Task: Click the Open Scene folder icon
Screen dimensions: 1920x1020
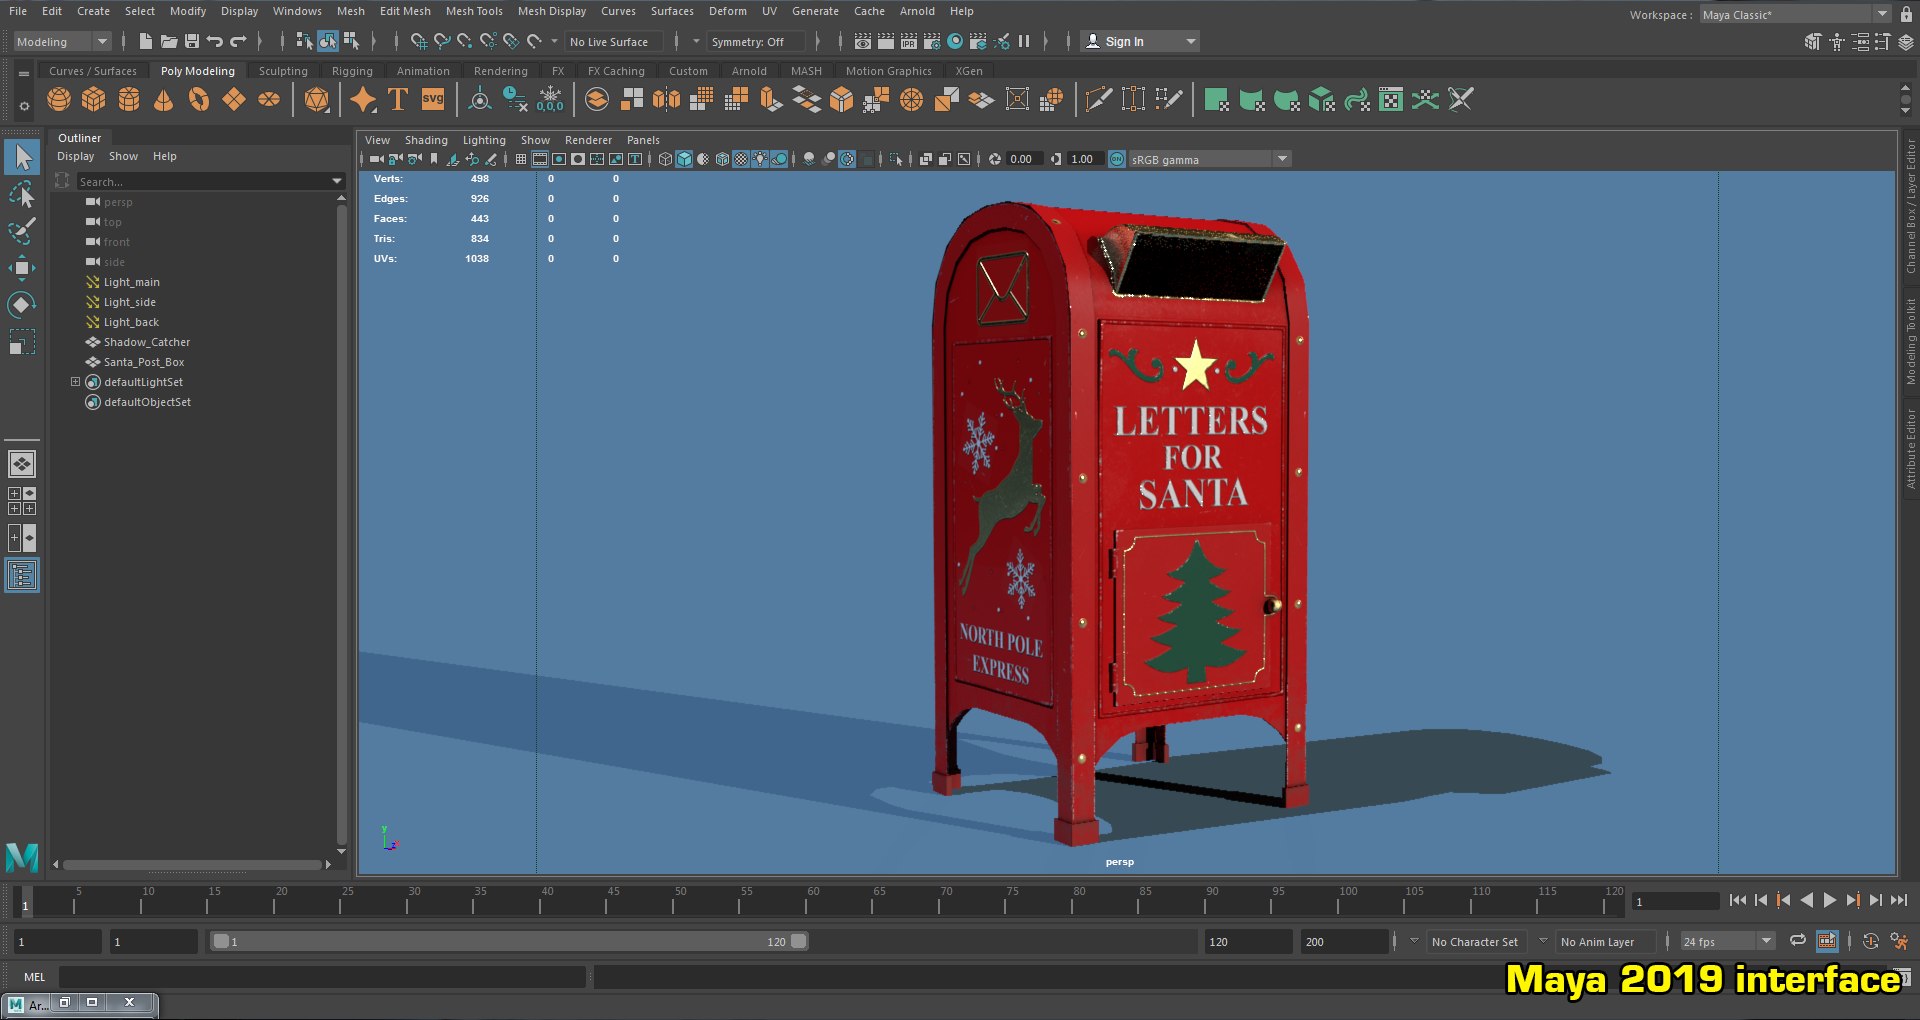Action: coord(169,41)
